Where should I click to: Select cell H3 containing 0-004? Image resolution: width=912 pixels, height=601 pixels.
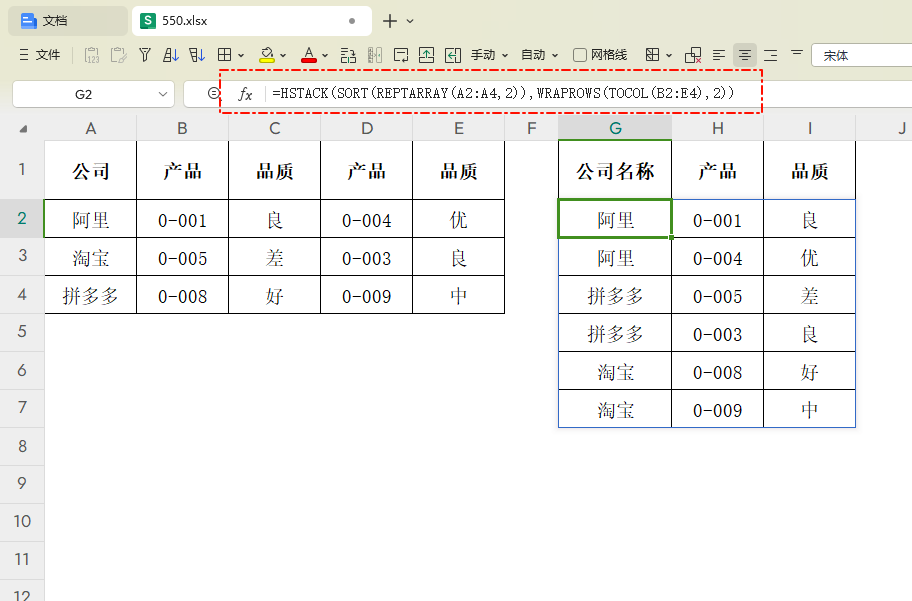point(717,257)
